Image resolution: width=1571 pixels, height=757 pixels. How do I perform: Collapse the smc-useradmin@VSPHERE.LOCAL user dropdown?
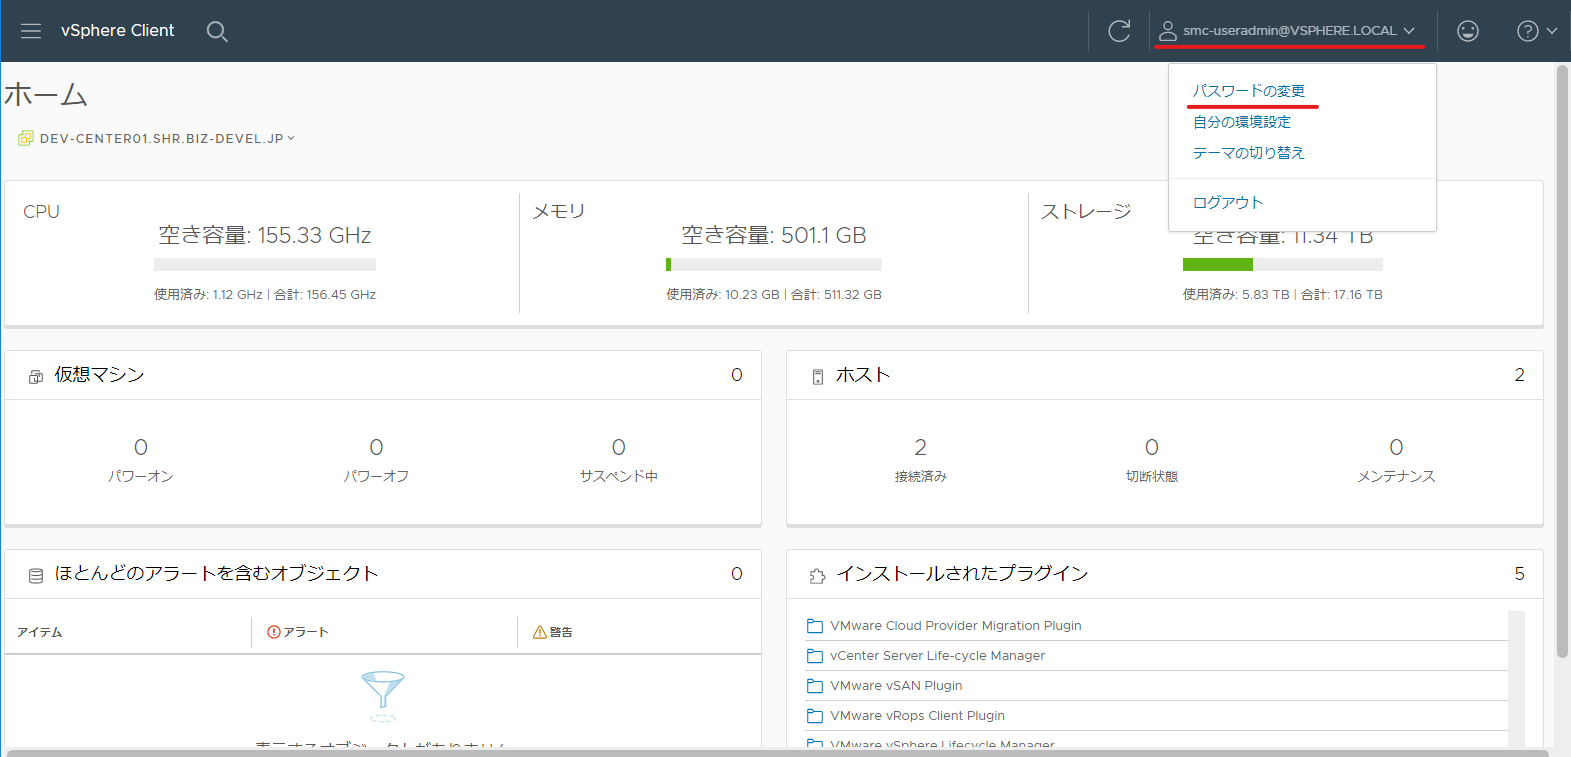coord(1409,31)
